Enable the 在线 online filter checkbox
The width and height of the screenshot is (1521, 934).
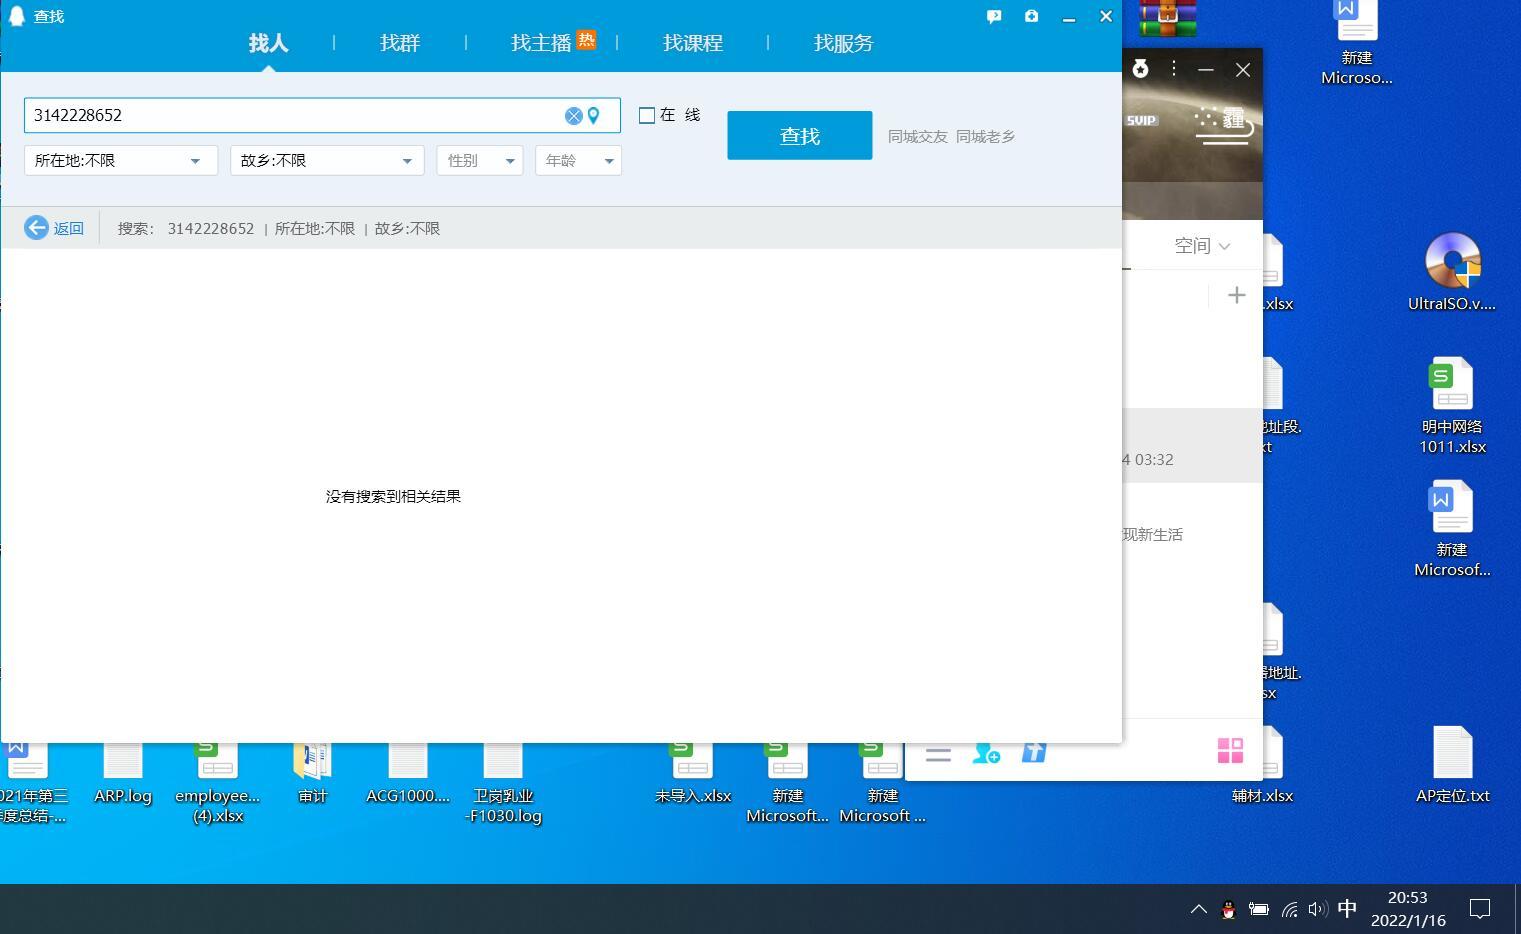click(x=646, y=115)
